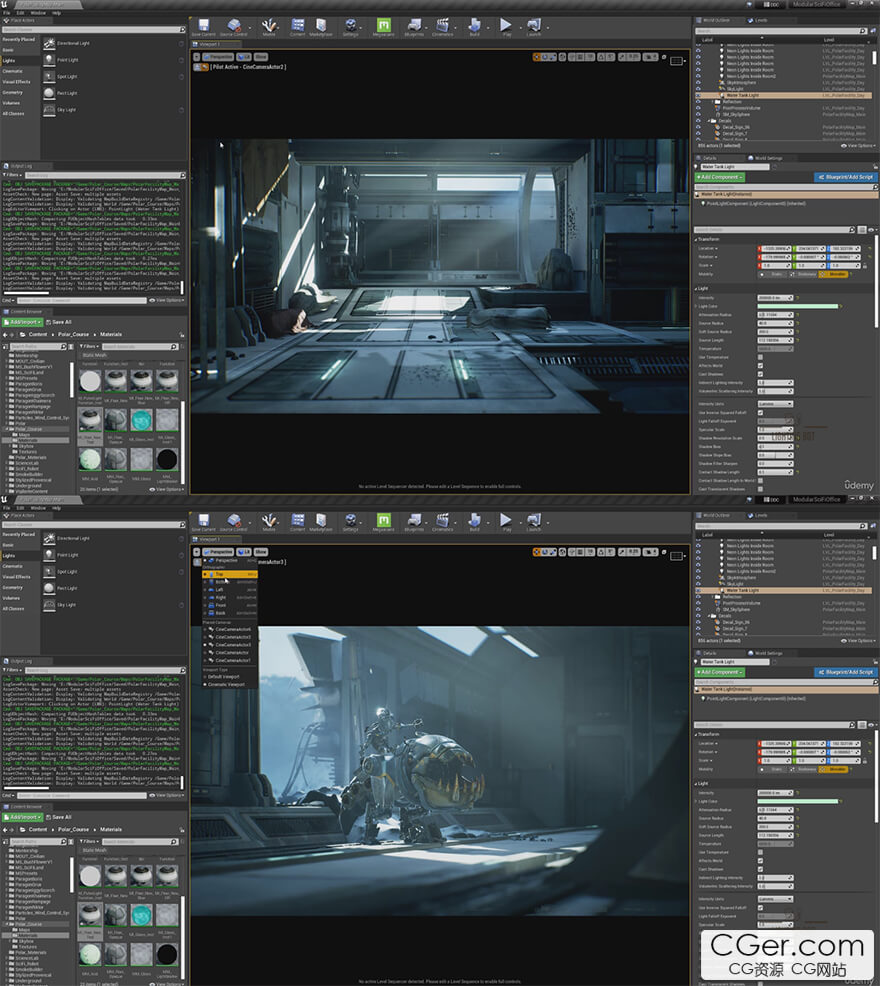Open Cinematics in the lower editor toolbar

coord(443,521)
